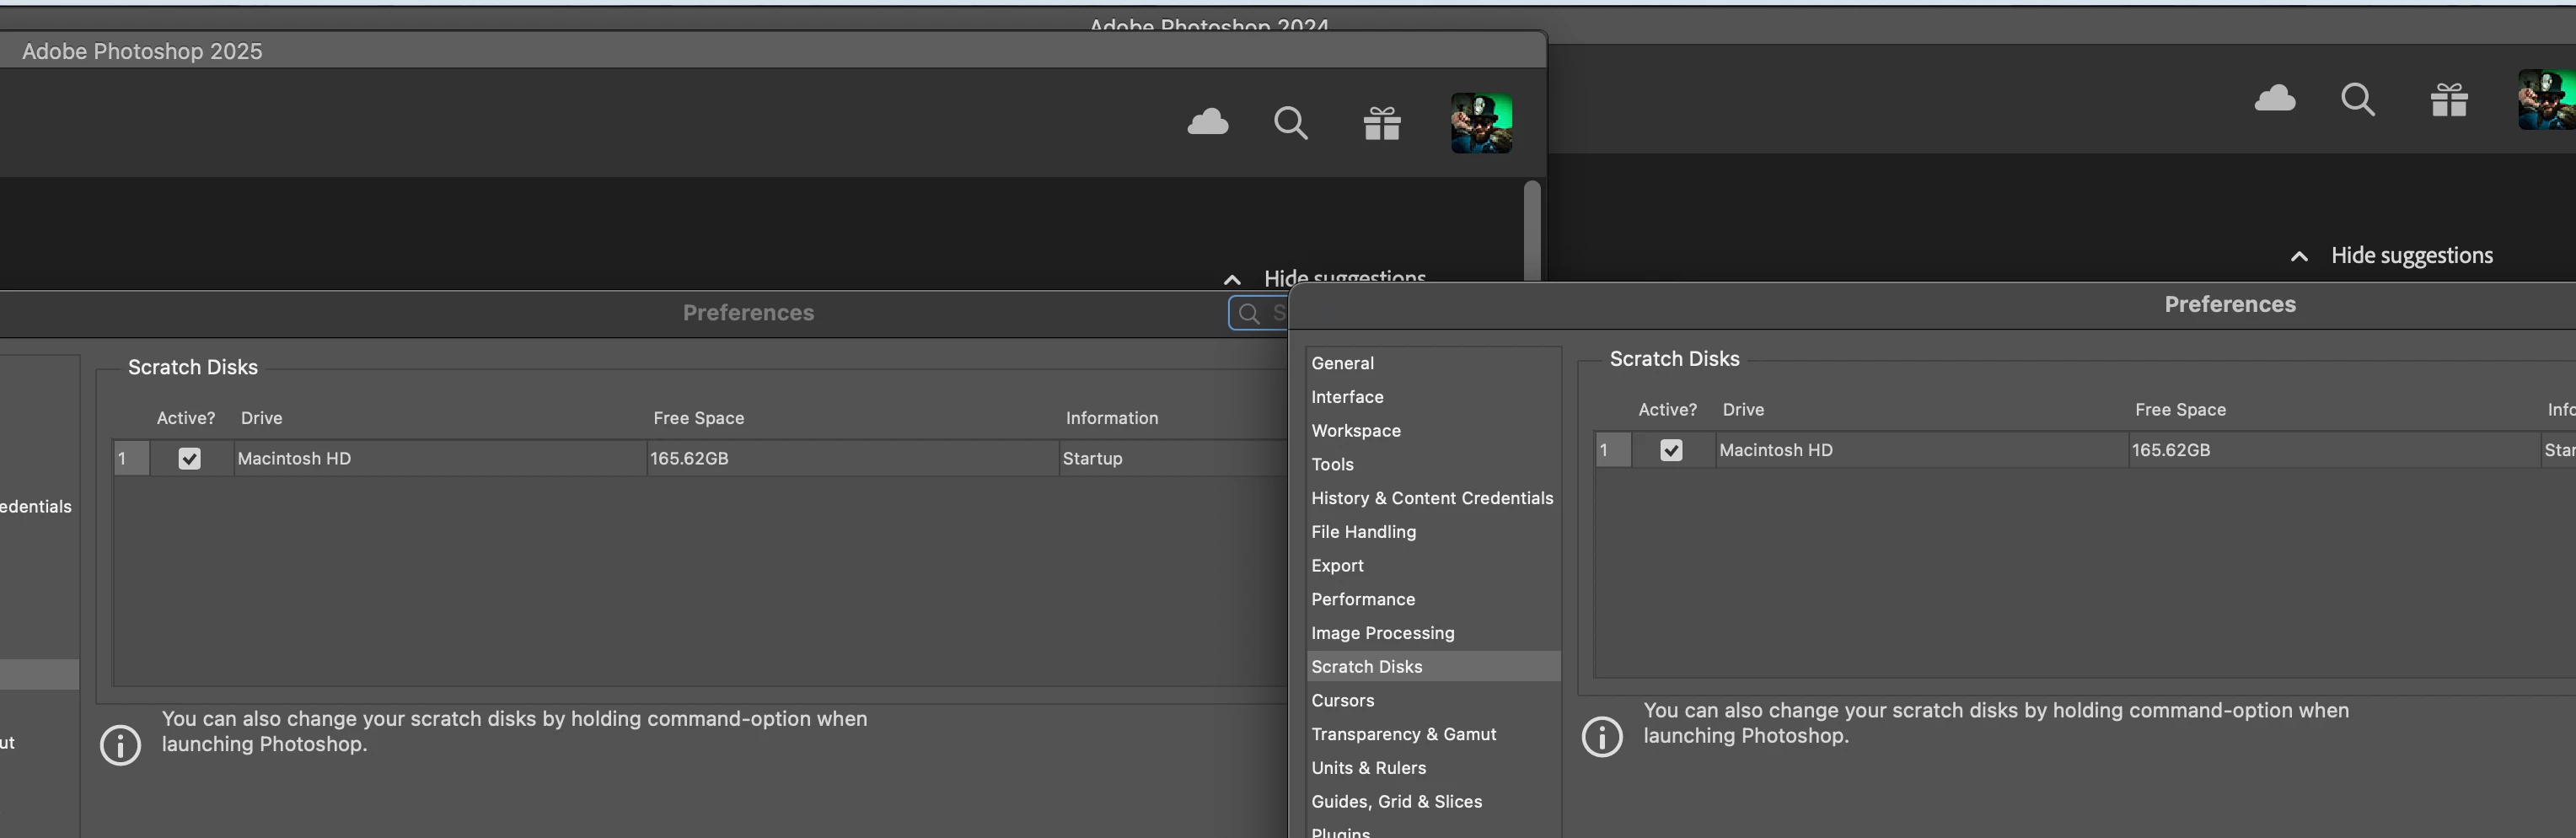Click row number 1 in left scratch disk table
Image resolution: width=2576 pixels, height=838 pixels.
pos(131,458)
